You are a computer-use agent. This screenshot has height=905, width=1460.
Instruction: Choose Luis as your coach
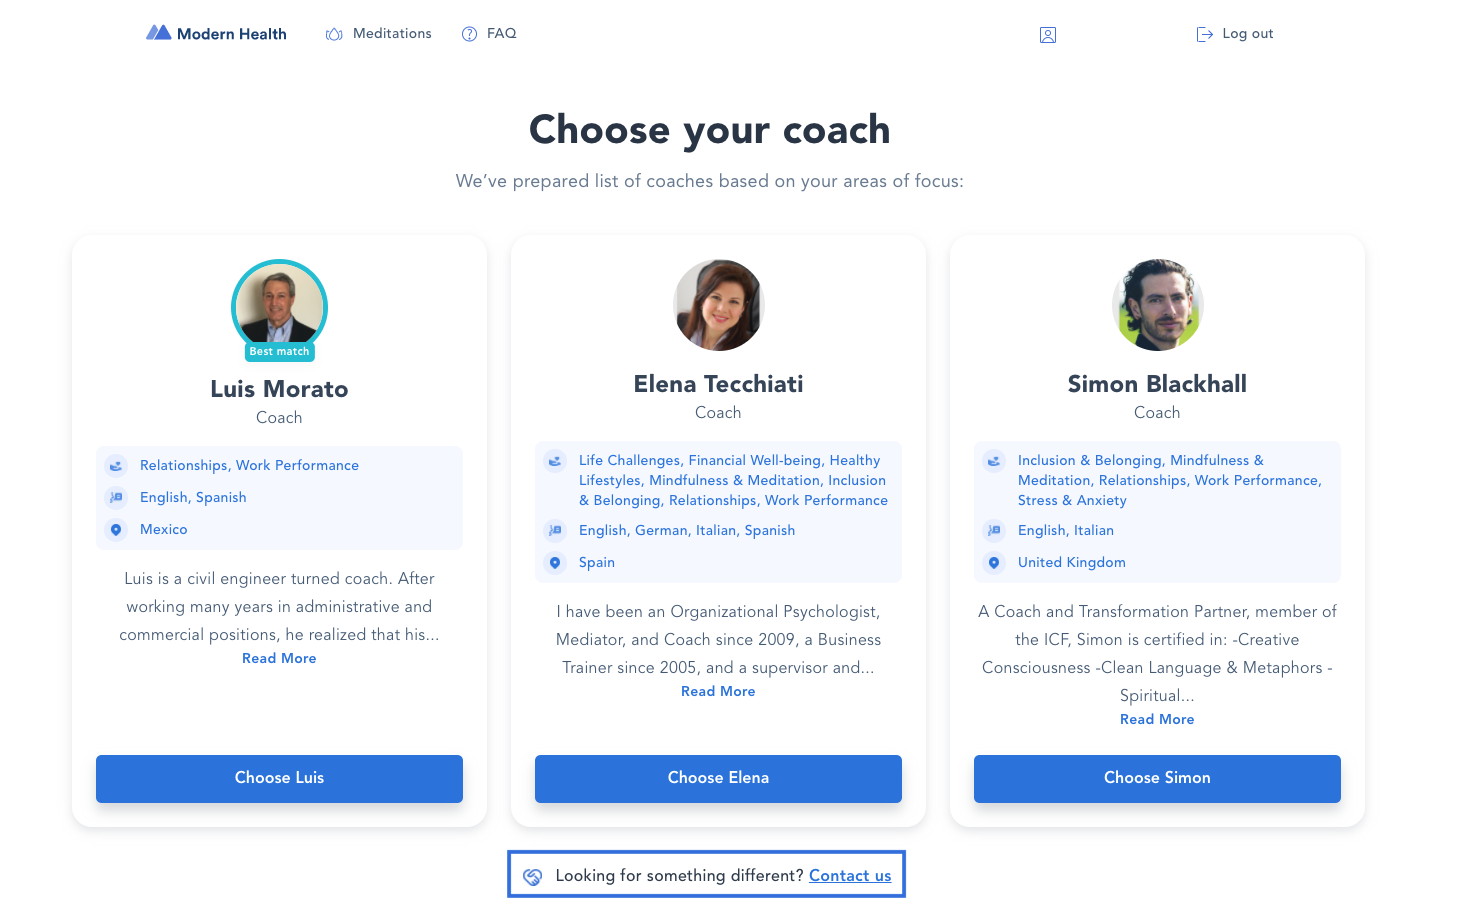coord(279,778)
